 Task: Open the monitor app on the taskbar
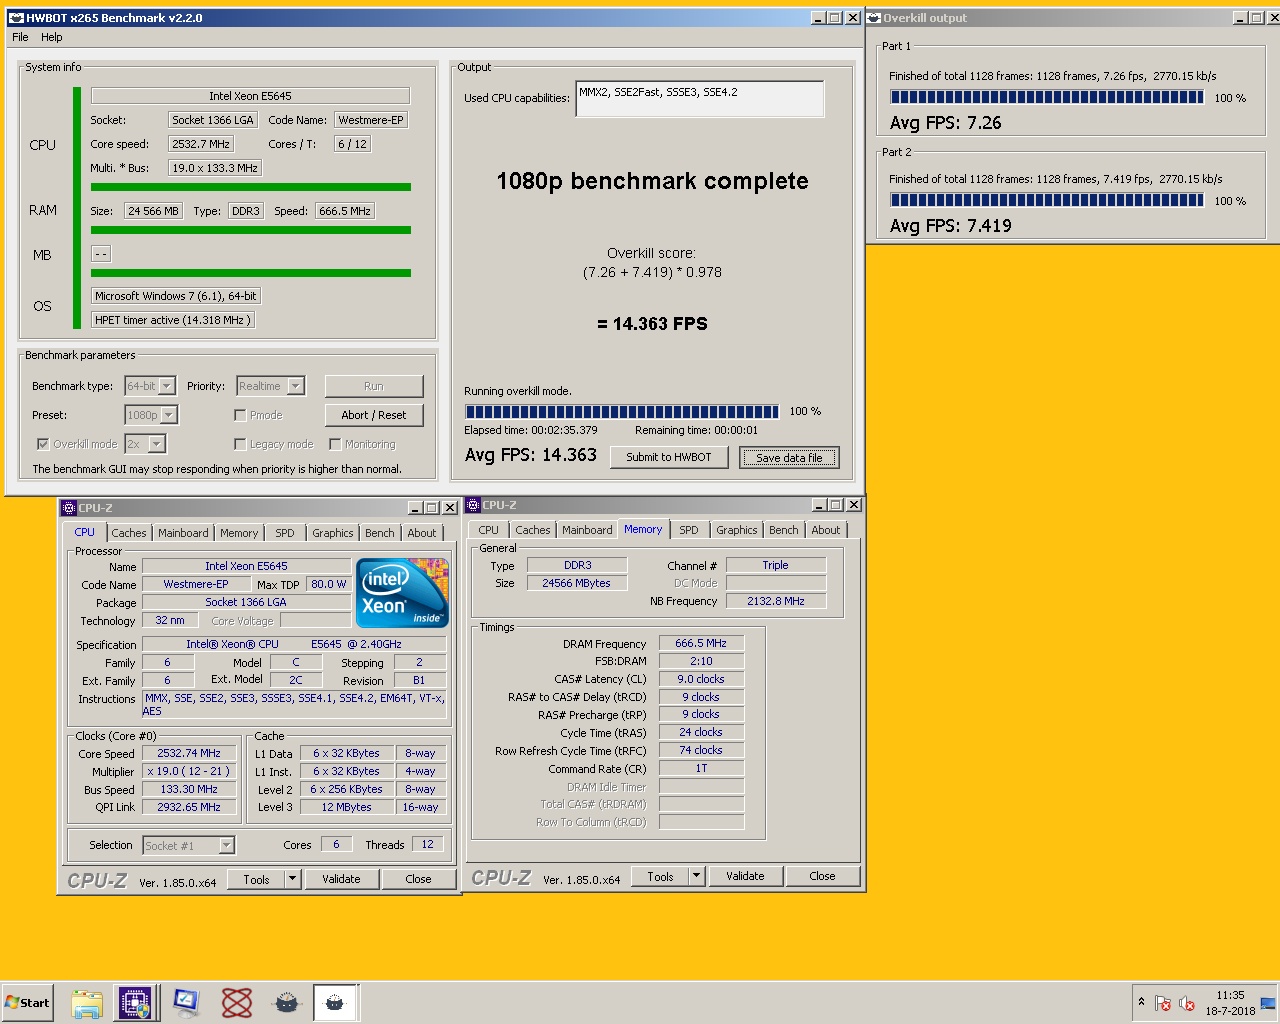point(186,1003)
